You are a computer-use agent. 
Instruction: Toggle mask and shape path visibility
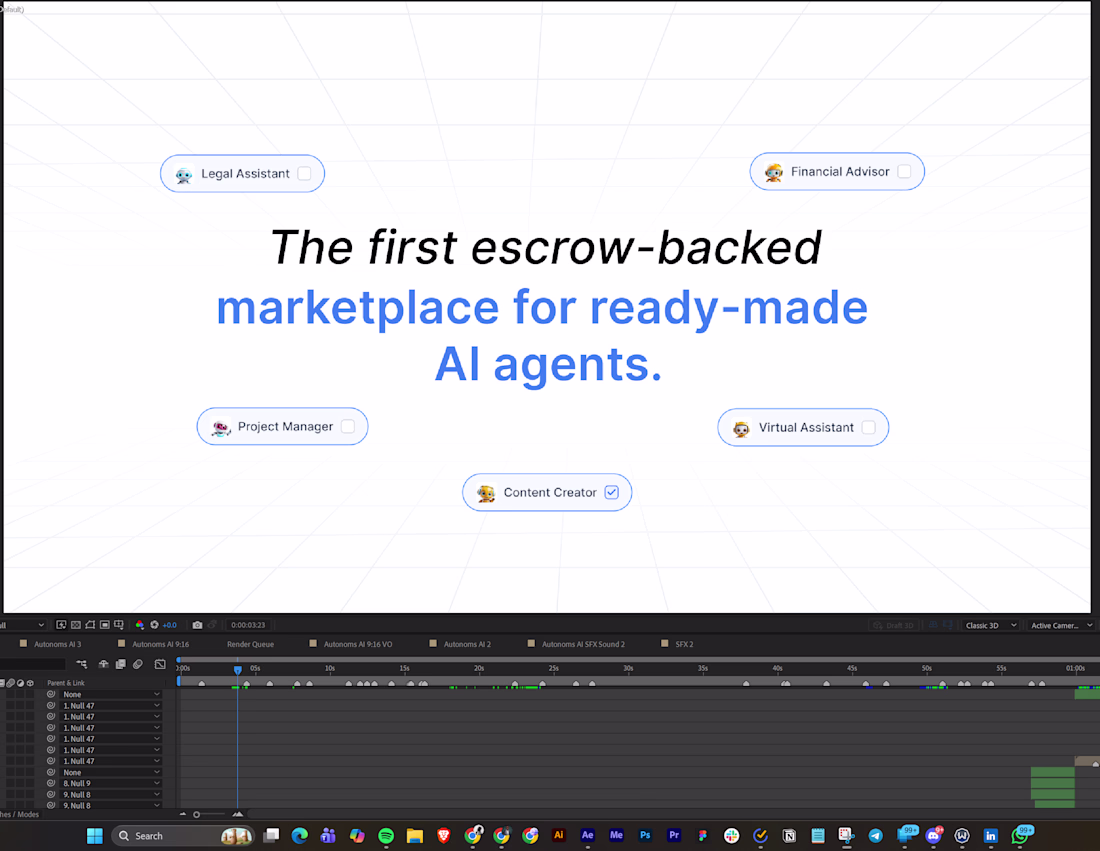coord(90,624)
